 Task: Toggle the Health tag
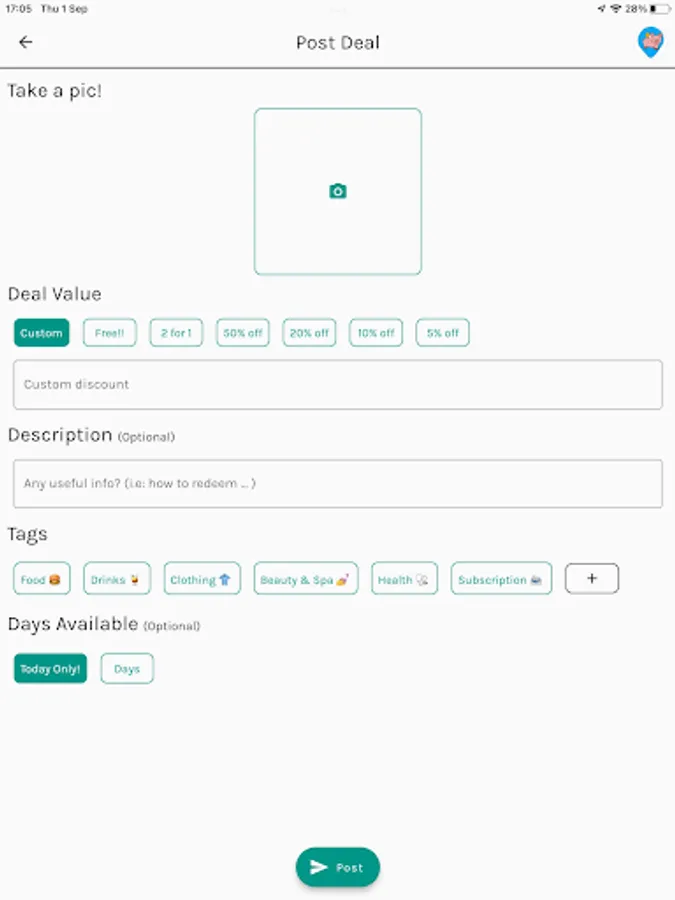click(x=404, y=579)
